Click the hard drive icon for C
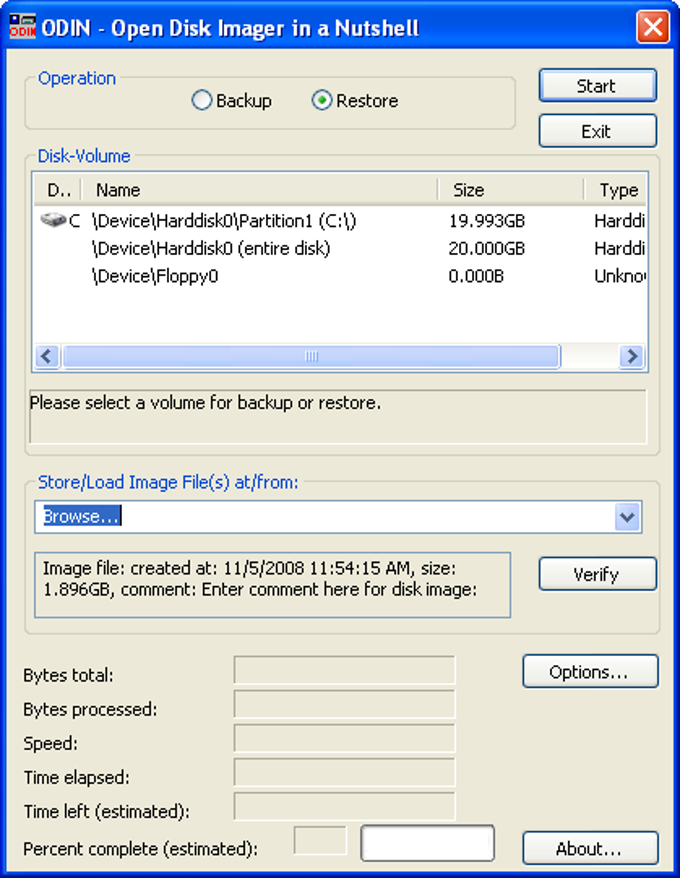This screenshot has height=878, width=680. 53,220
